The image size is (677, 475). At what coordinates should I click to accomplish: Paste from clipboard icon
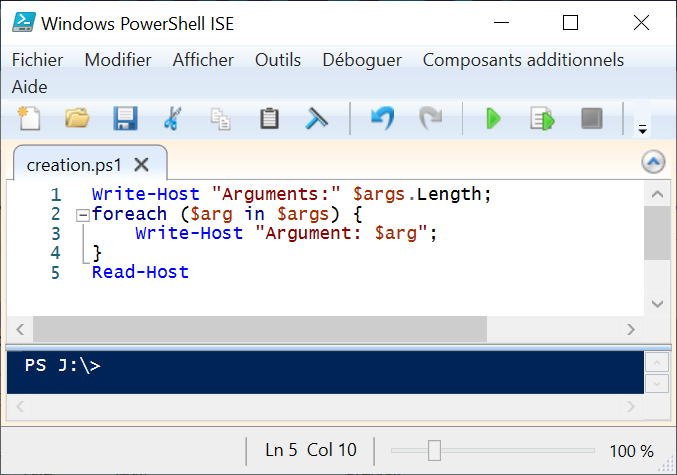coord(269,118)
